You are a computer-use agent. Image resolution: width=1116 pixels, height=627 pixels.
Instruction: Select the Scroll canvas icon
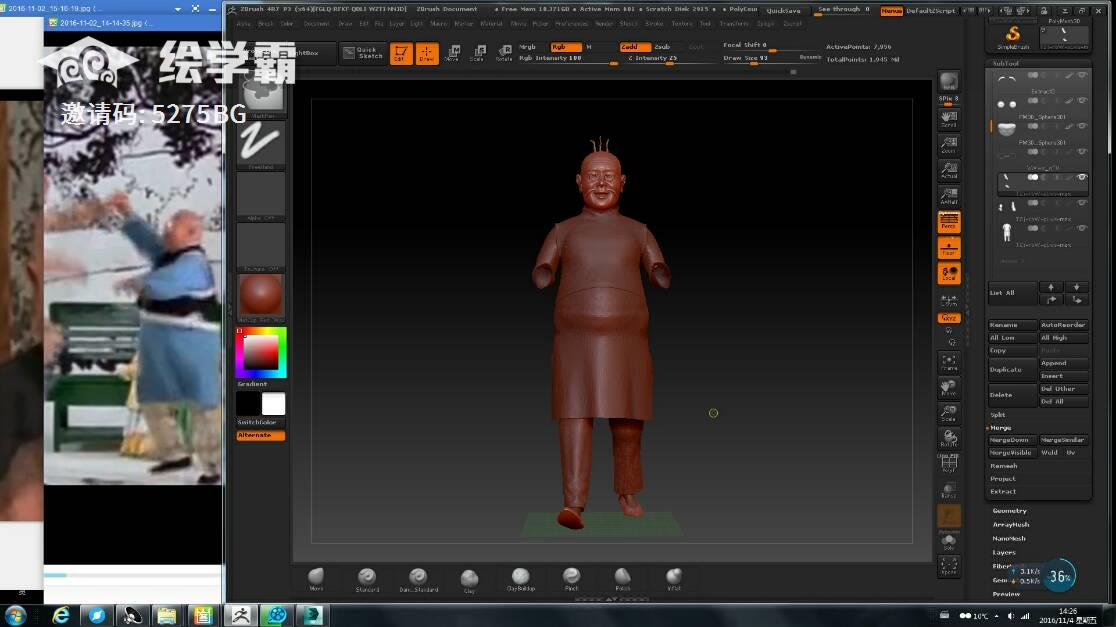[949, 120]
